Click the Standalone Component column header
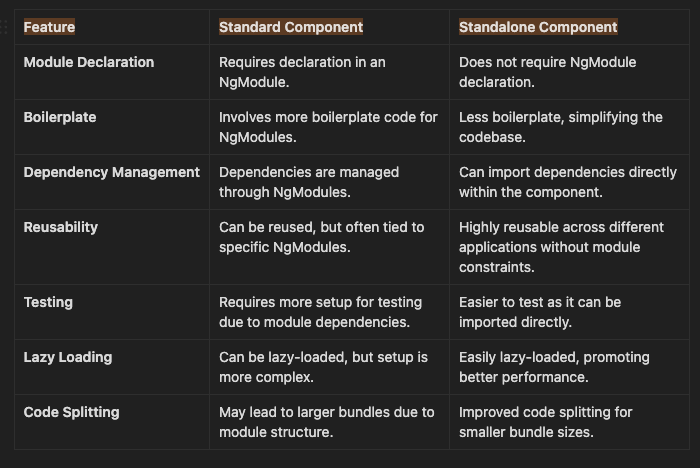 (538, 27)
